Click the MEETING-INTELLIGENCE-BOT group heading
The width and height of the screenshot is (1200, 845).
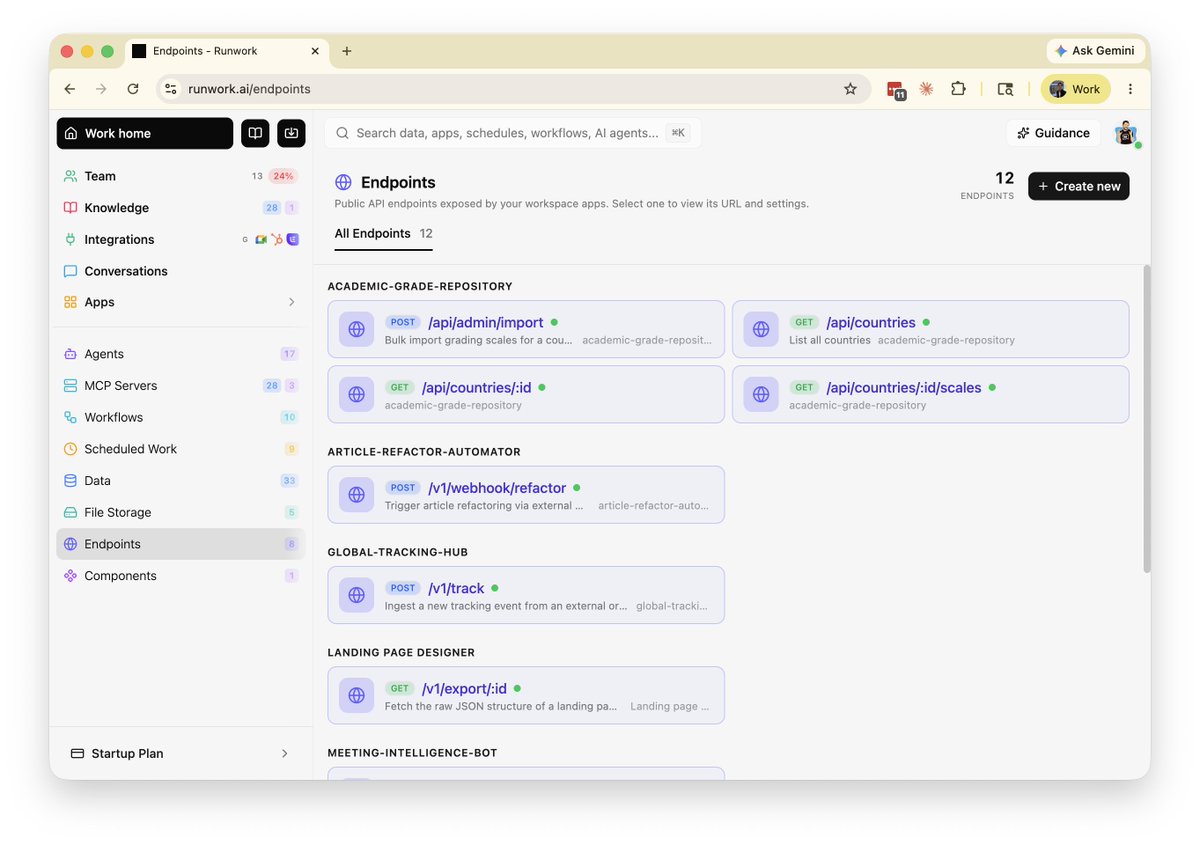tap(412, 753)
